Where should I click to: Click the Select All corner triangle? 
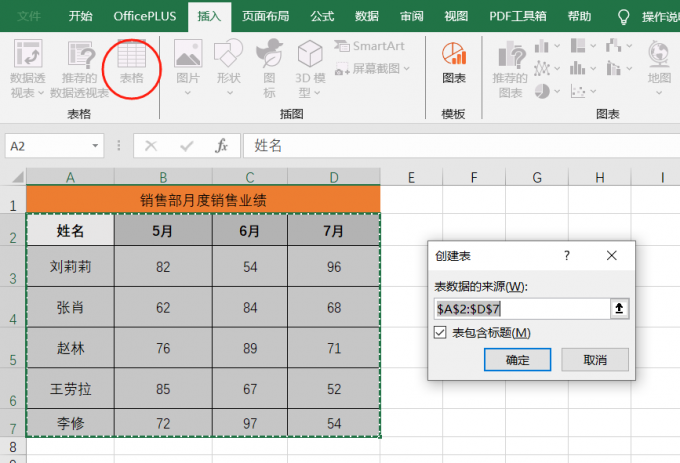click(x=18, y=177)
